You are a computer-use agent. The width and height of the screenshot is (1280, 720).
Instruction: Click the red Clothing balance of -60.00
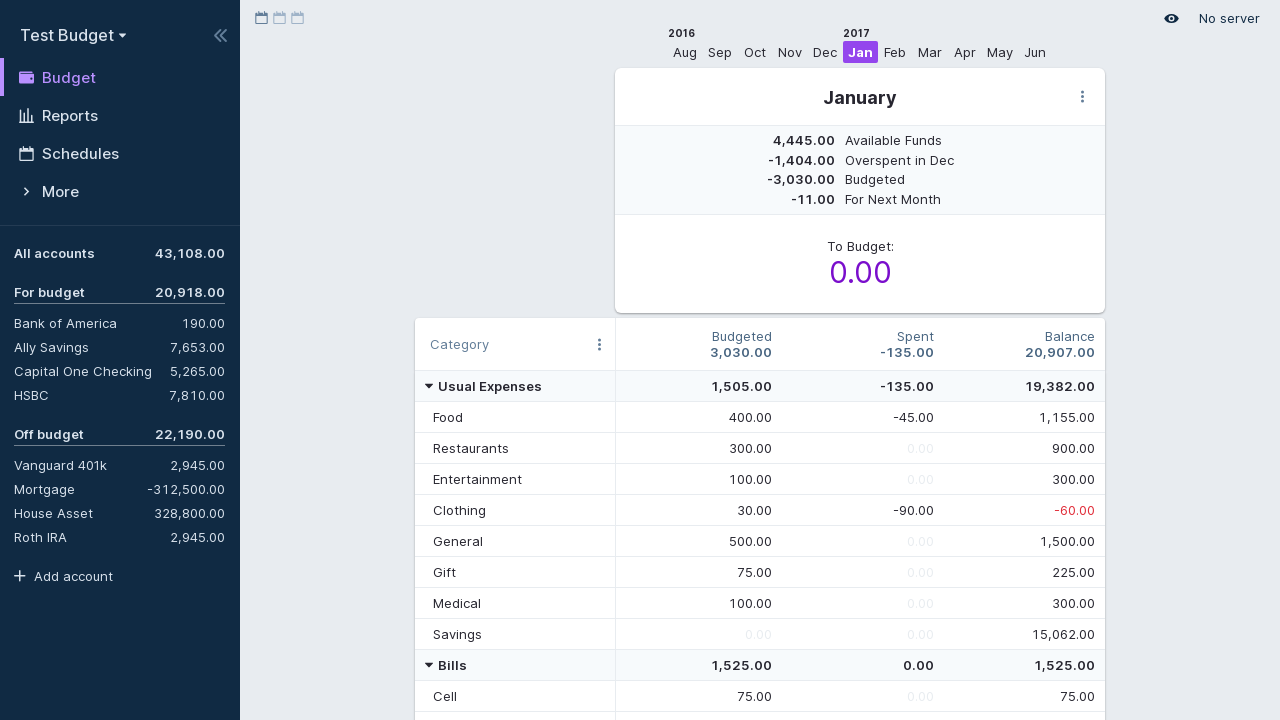tap(1073, 510)
